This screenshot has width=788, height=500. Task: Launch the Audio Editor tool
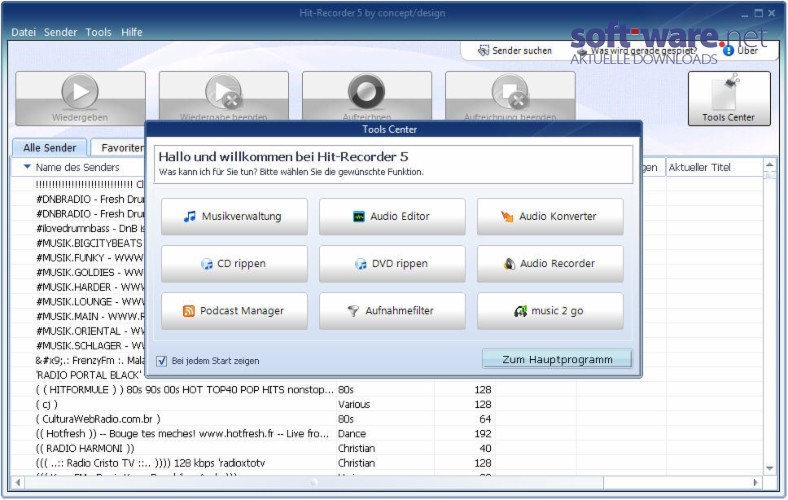click(x=392, y=217)
